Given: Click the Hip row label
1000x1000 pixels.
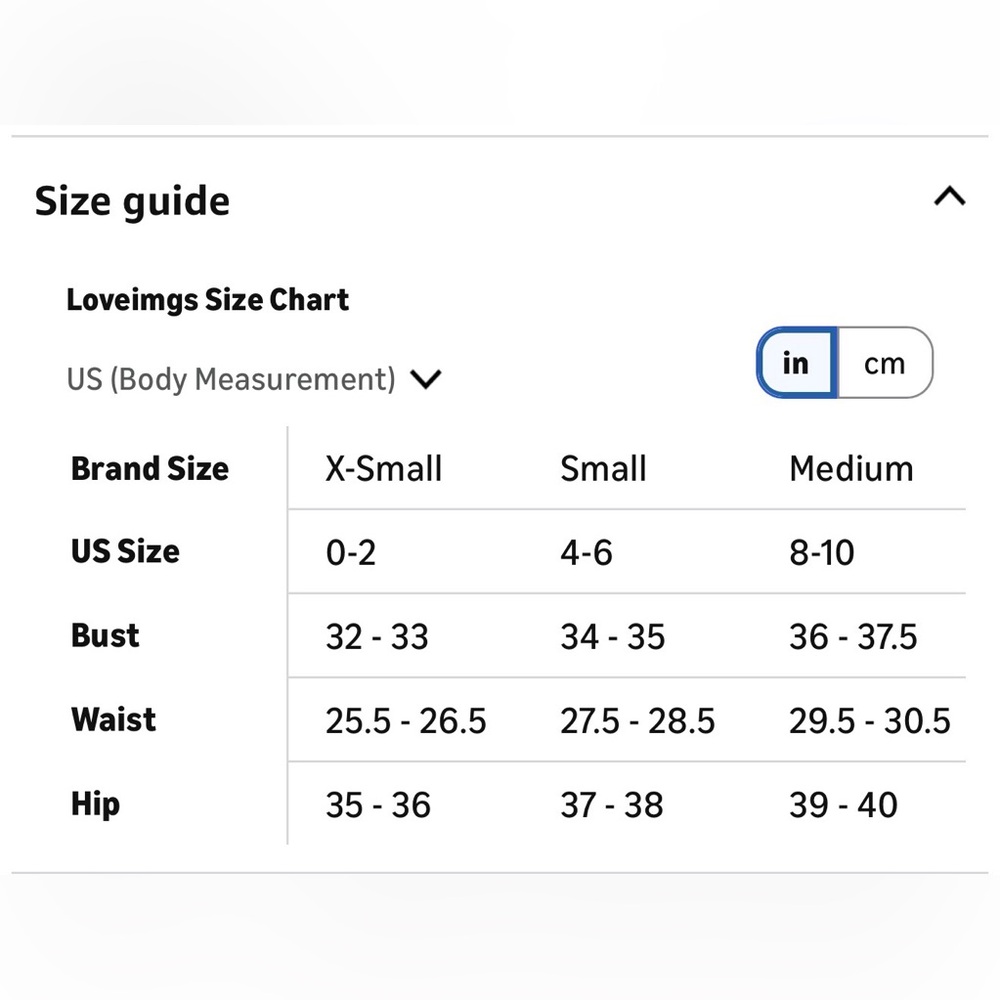Looking at the screenshot, I should (95, 804).
